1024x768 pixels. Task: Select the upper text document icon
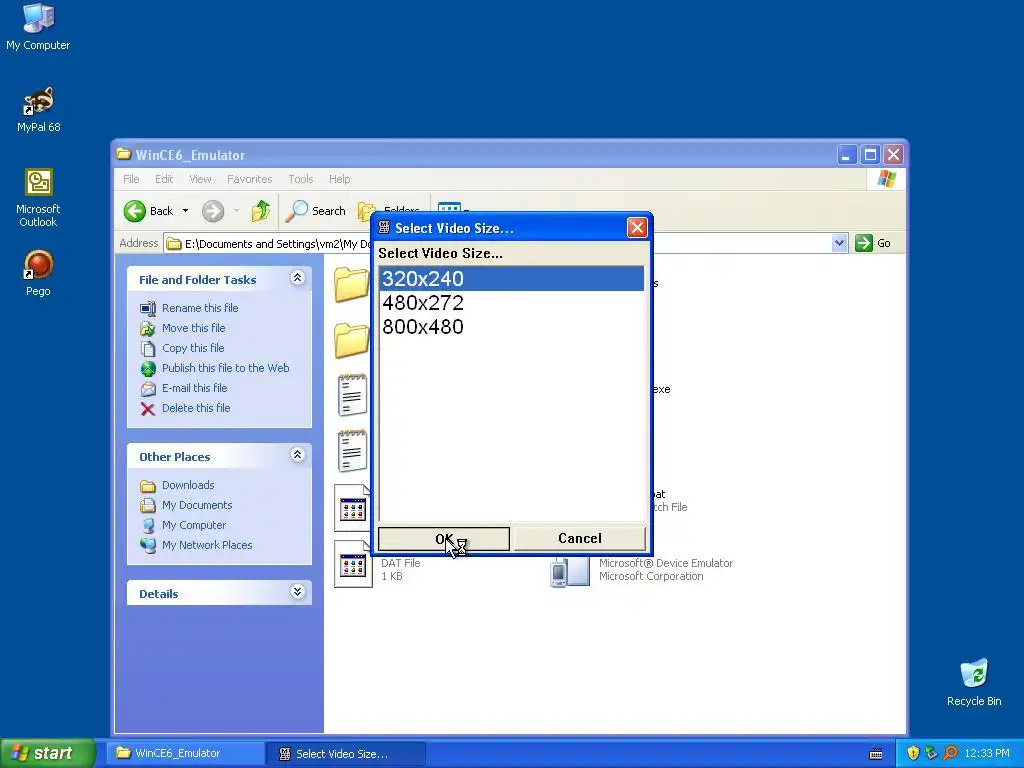pos(353,394)
